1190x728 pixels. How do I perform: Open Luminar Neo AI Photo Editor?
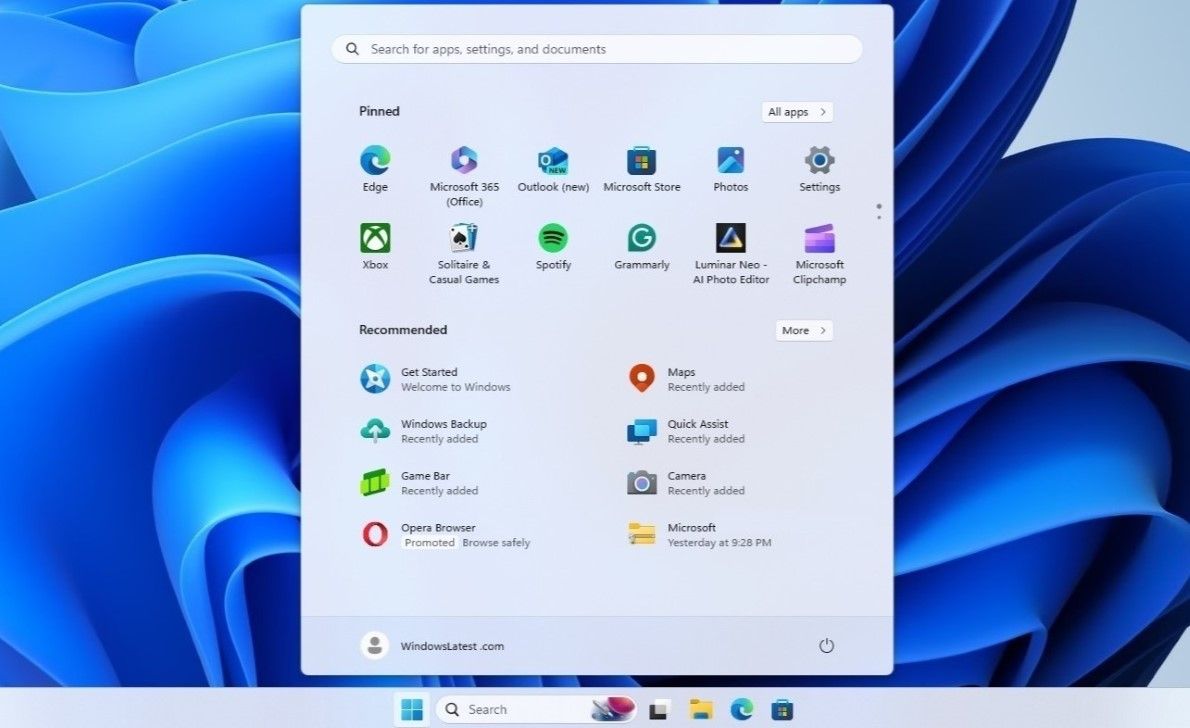[730, 240]
